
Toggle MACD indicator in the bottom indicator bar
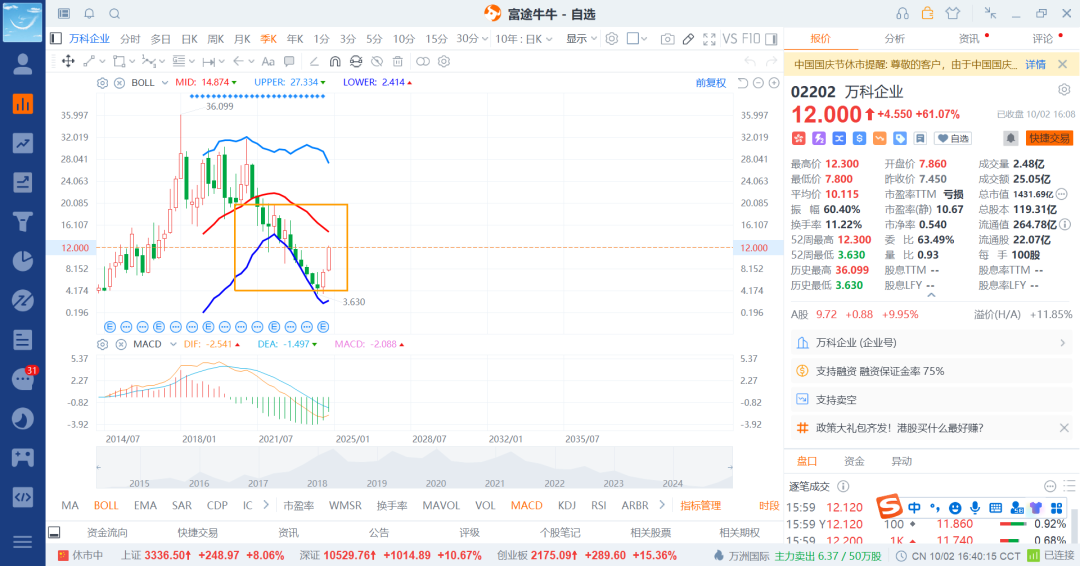[527, 505]
